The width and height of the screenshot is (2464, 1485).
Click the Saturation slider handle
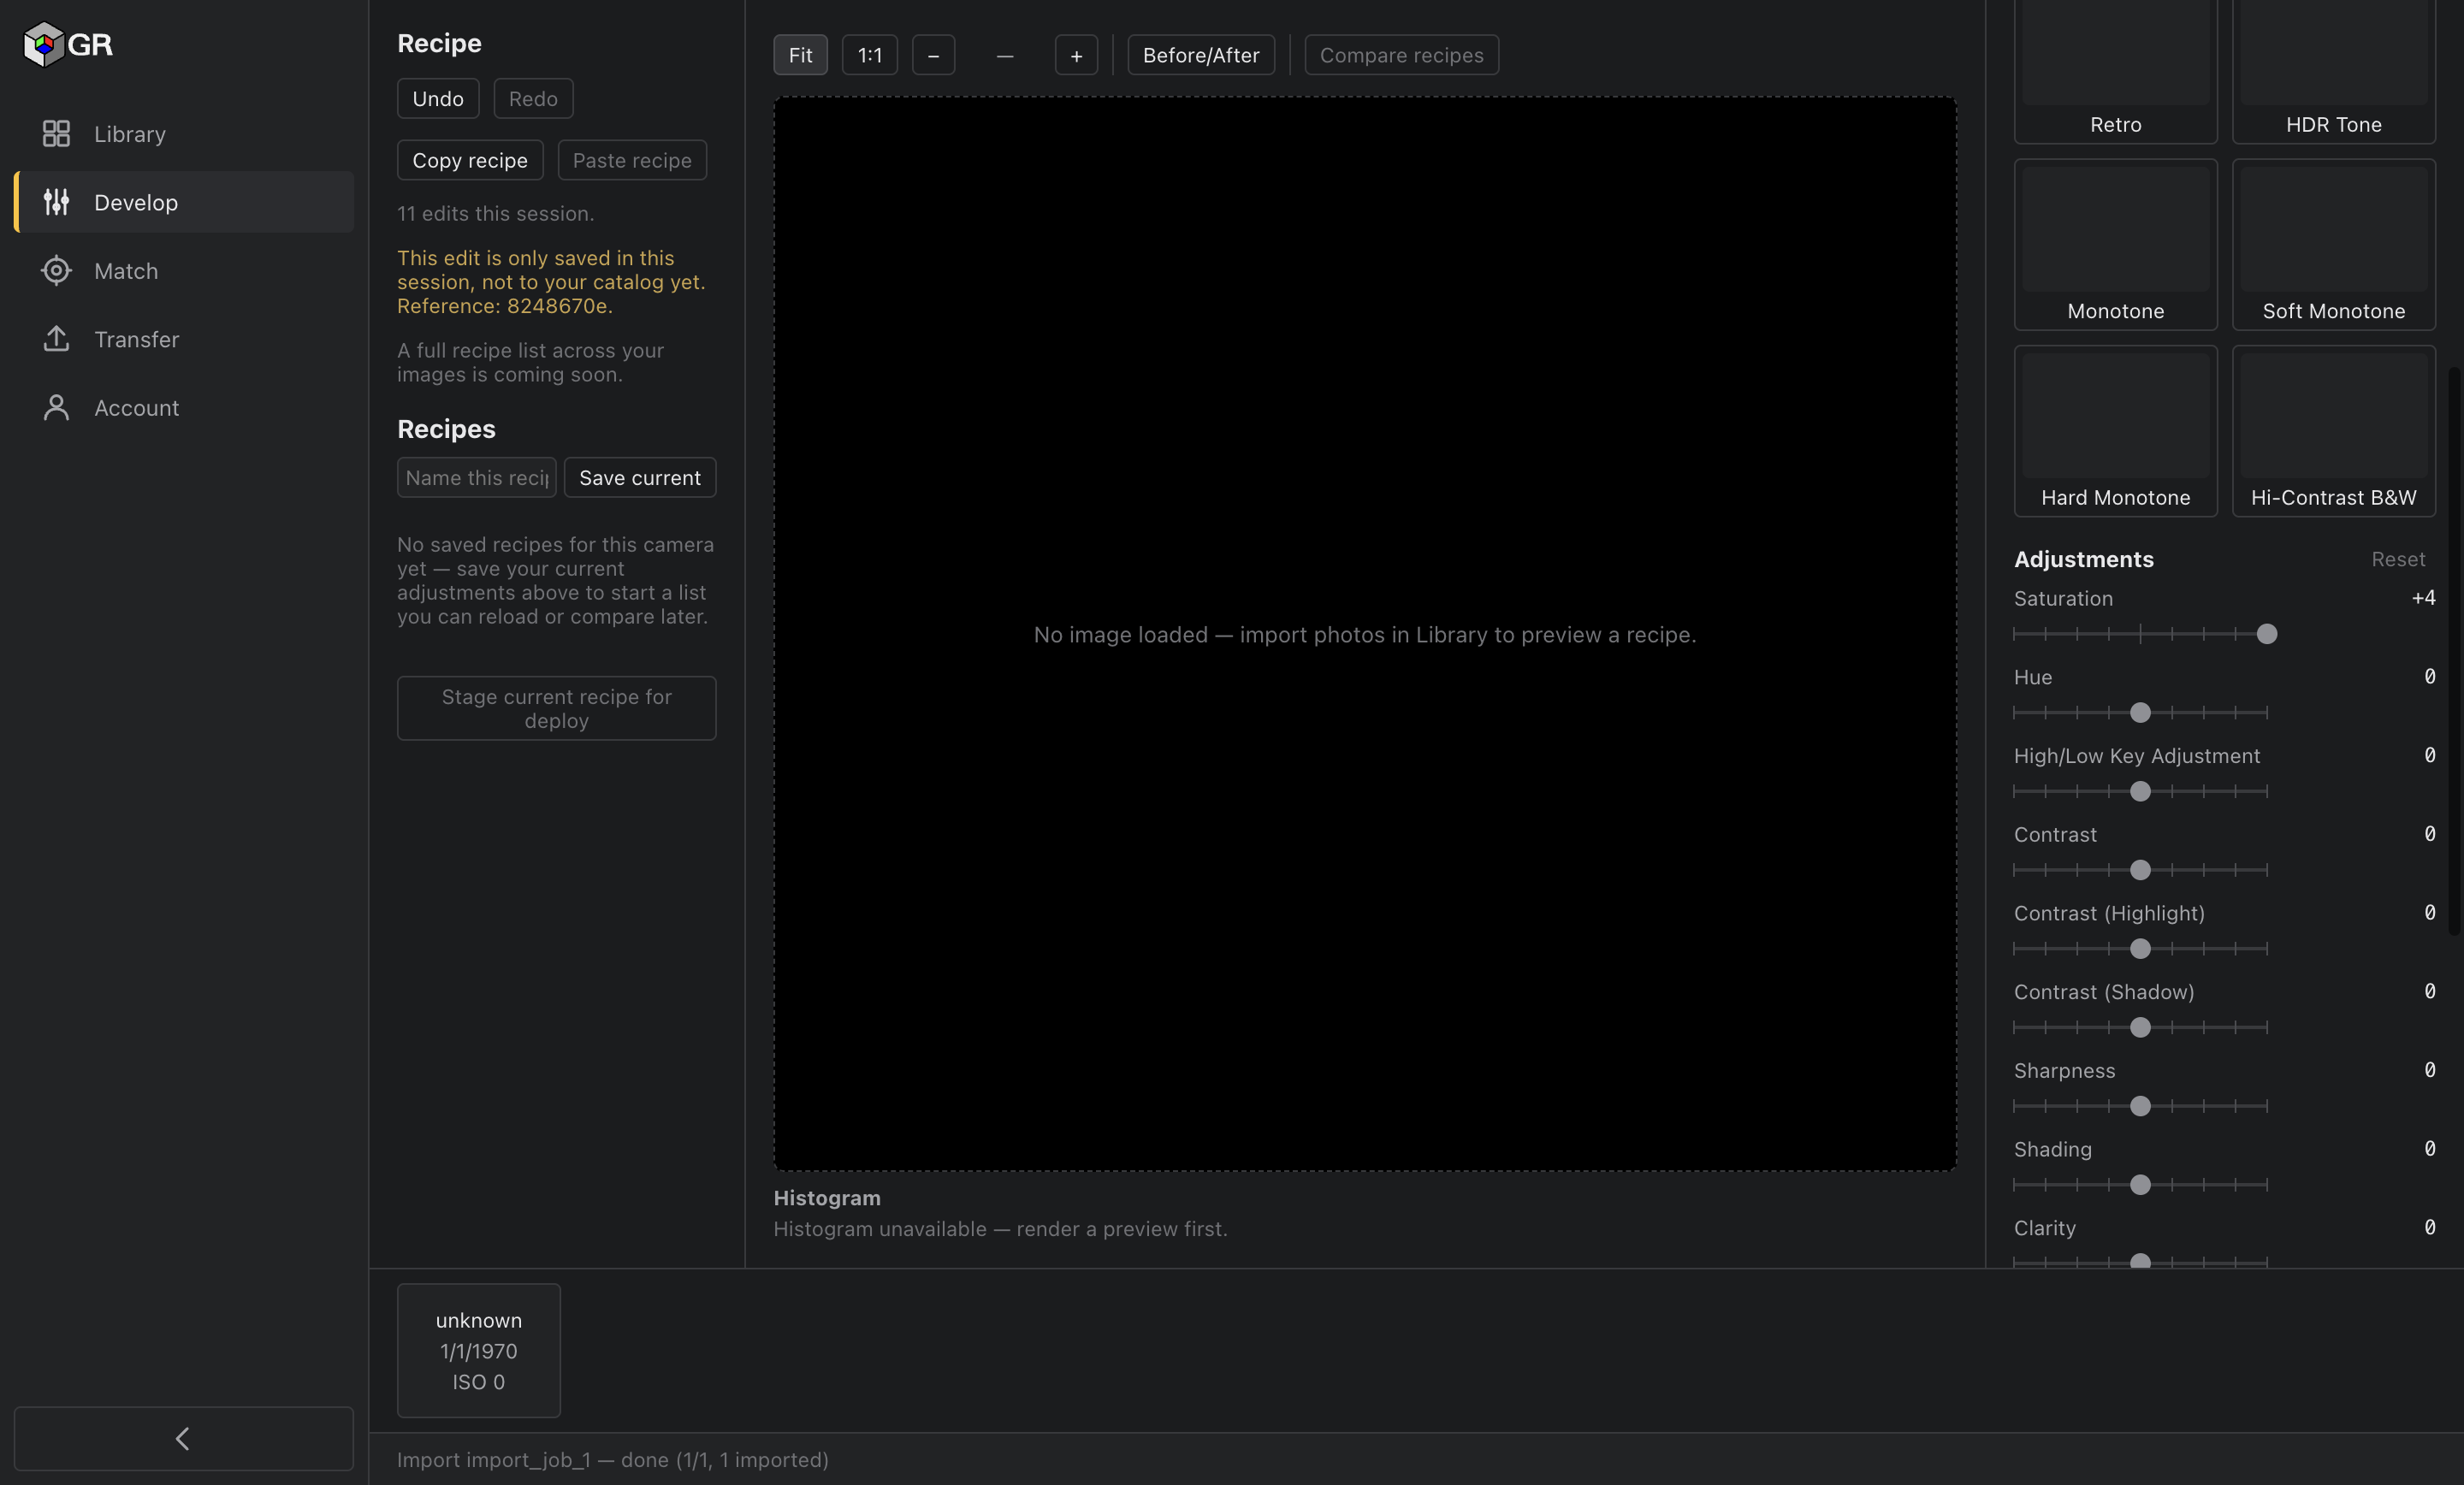click(x=2267, y=634)
